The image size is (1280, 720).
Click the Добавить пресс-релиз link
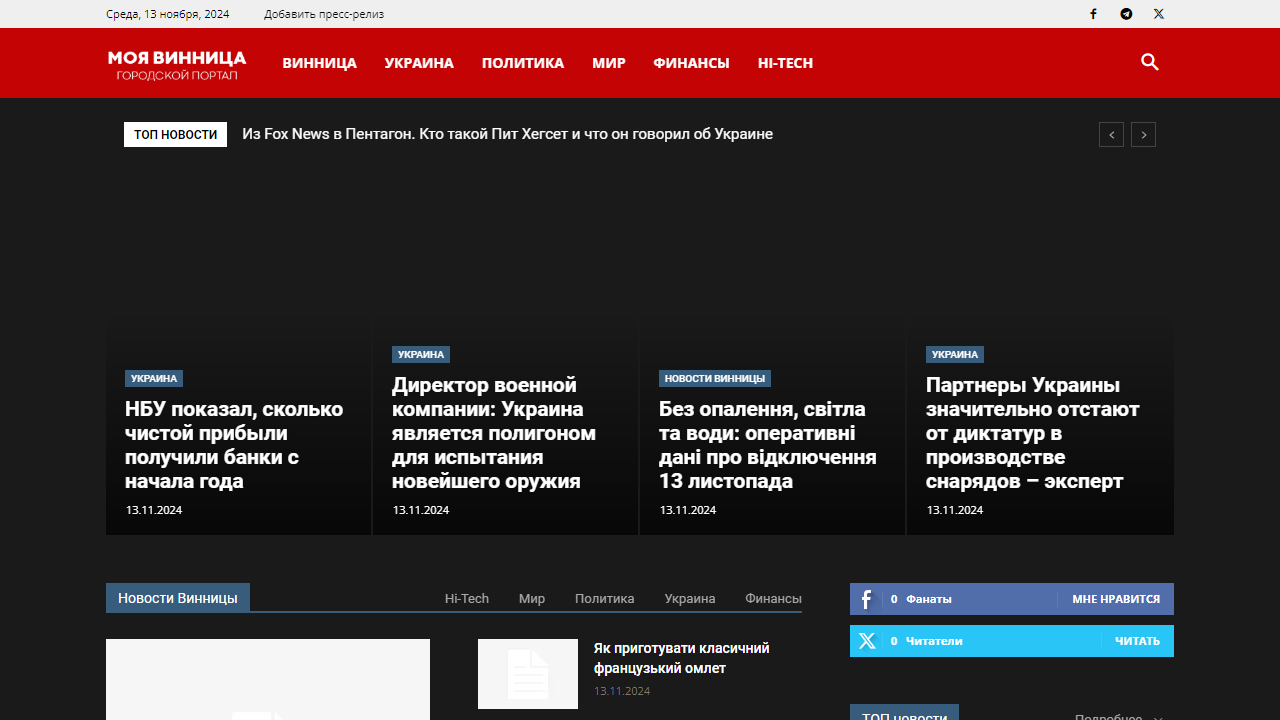point(324,14)
